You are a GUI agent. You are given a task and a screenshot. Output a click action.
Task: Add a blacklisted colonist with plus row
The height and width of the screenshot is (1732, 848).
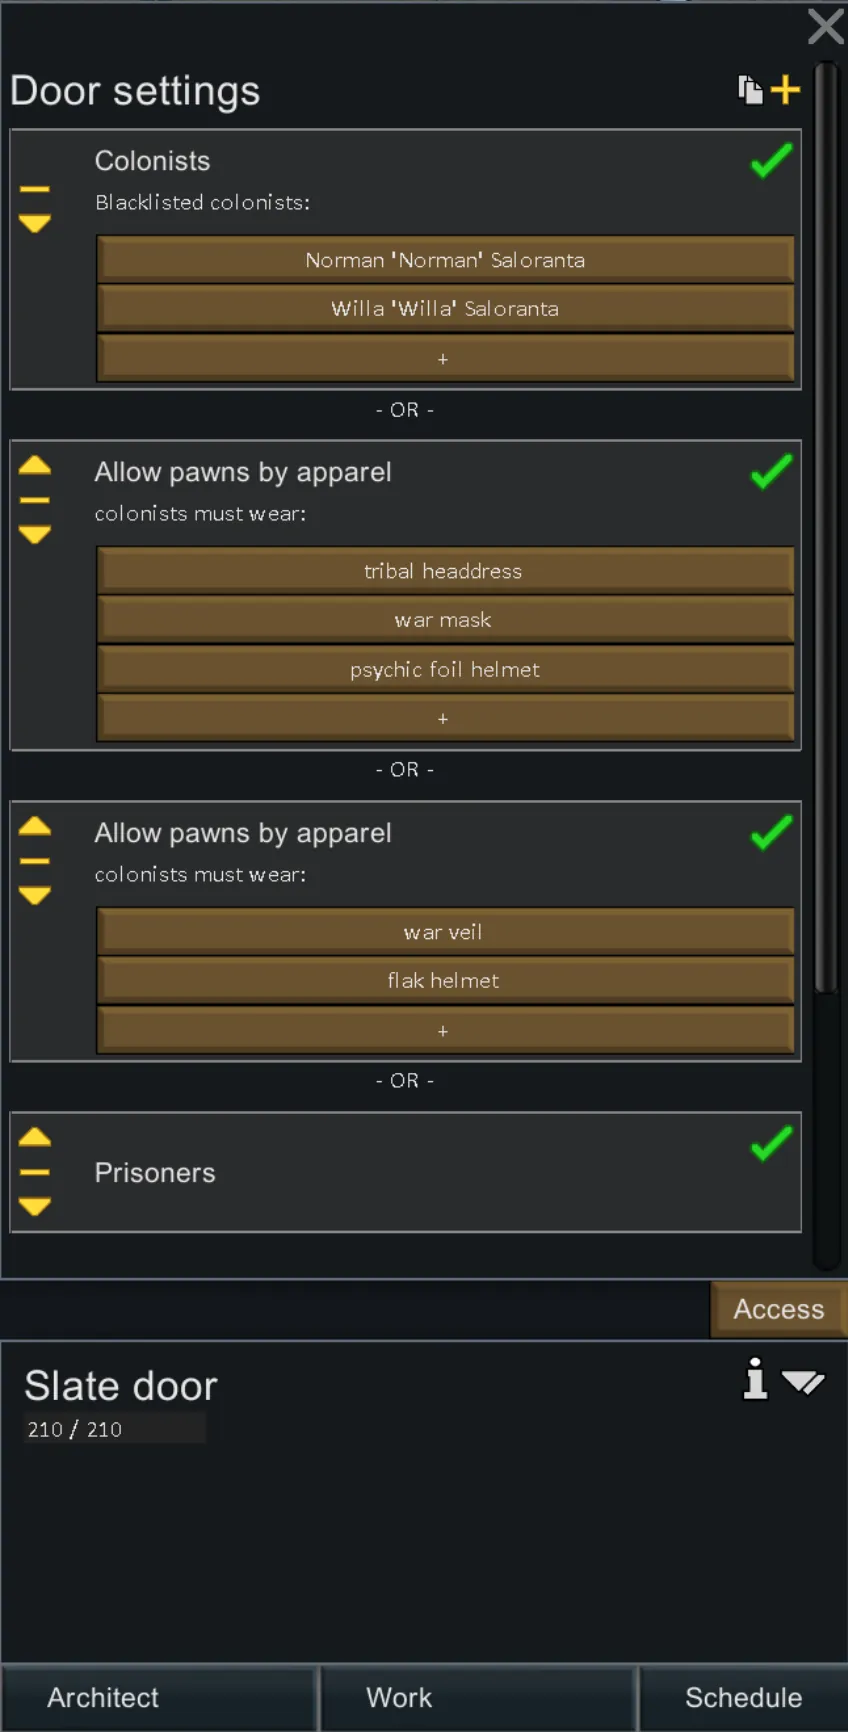(445, 358)
